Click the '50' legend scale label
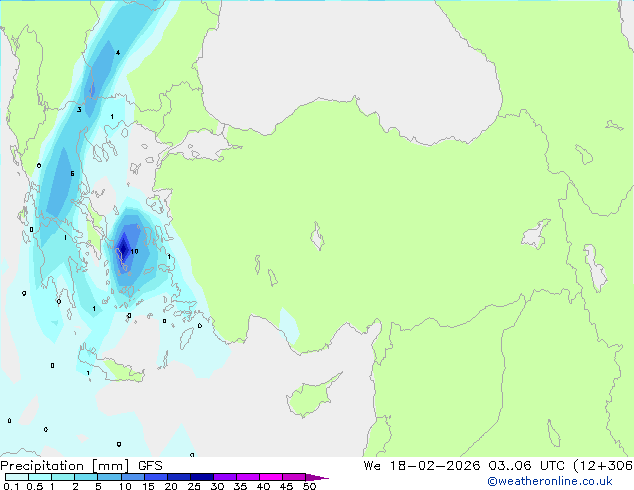 (x=309, y=486)
